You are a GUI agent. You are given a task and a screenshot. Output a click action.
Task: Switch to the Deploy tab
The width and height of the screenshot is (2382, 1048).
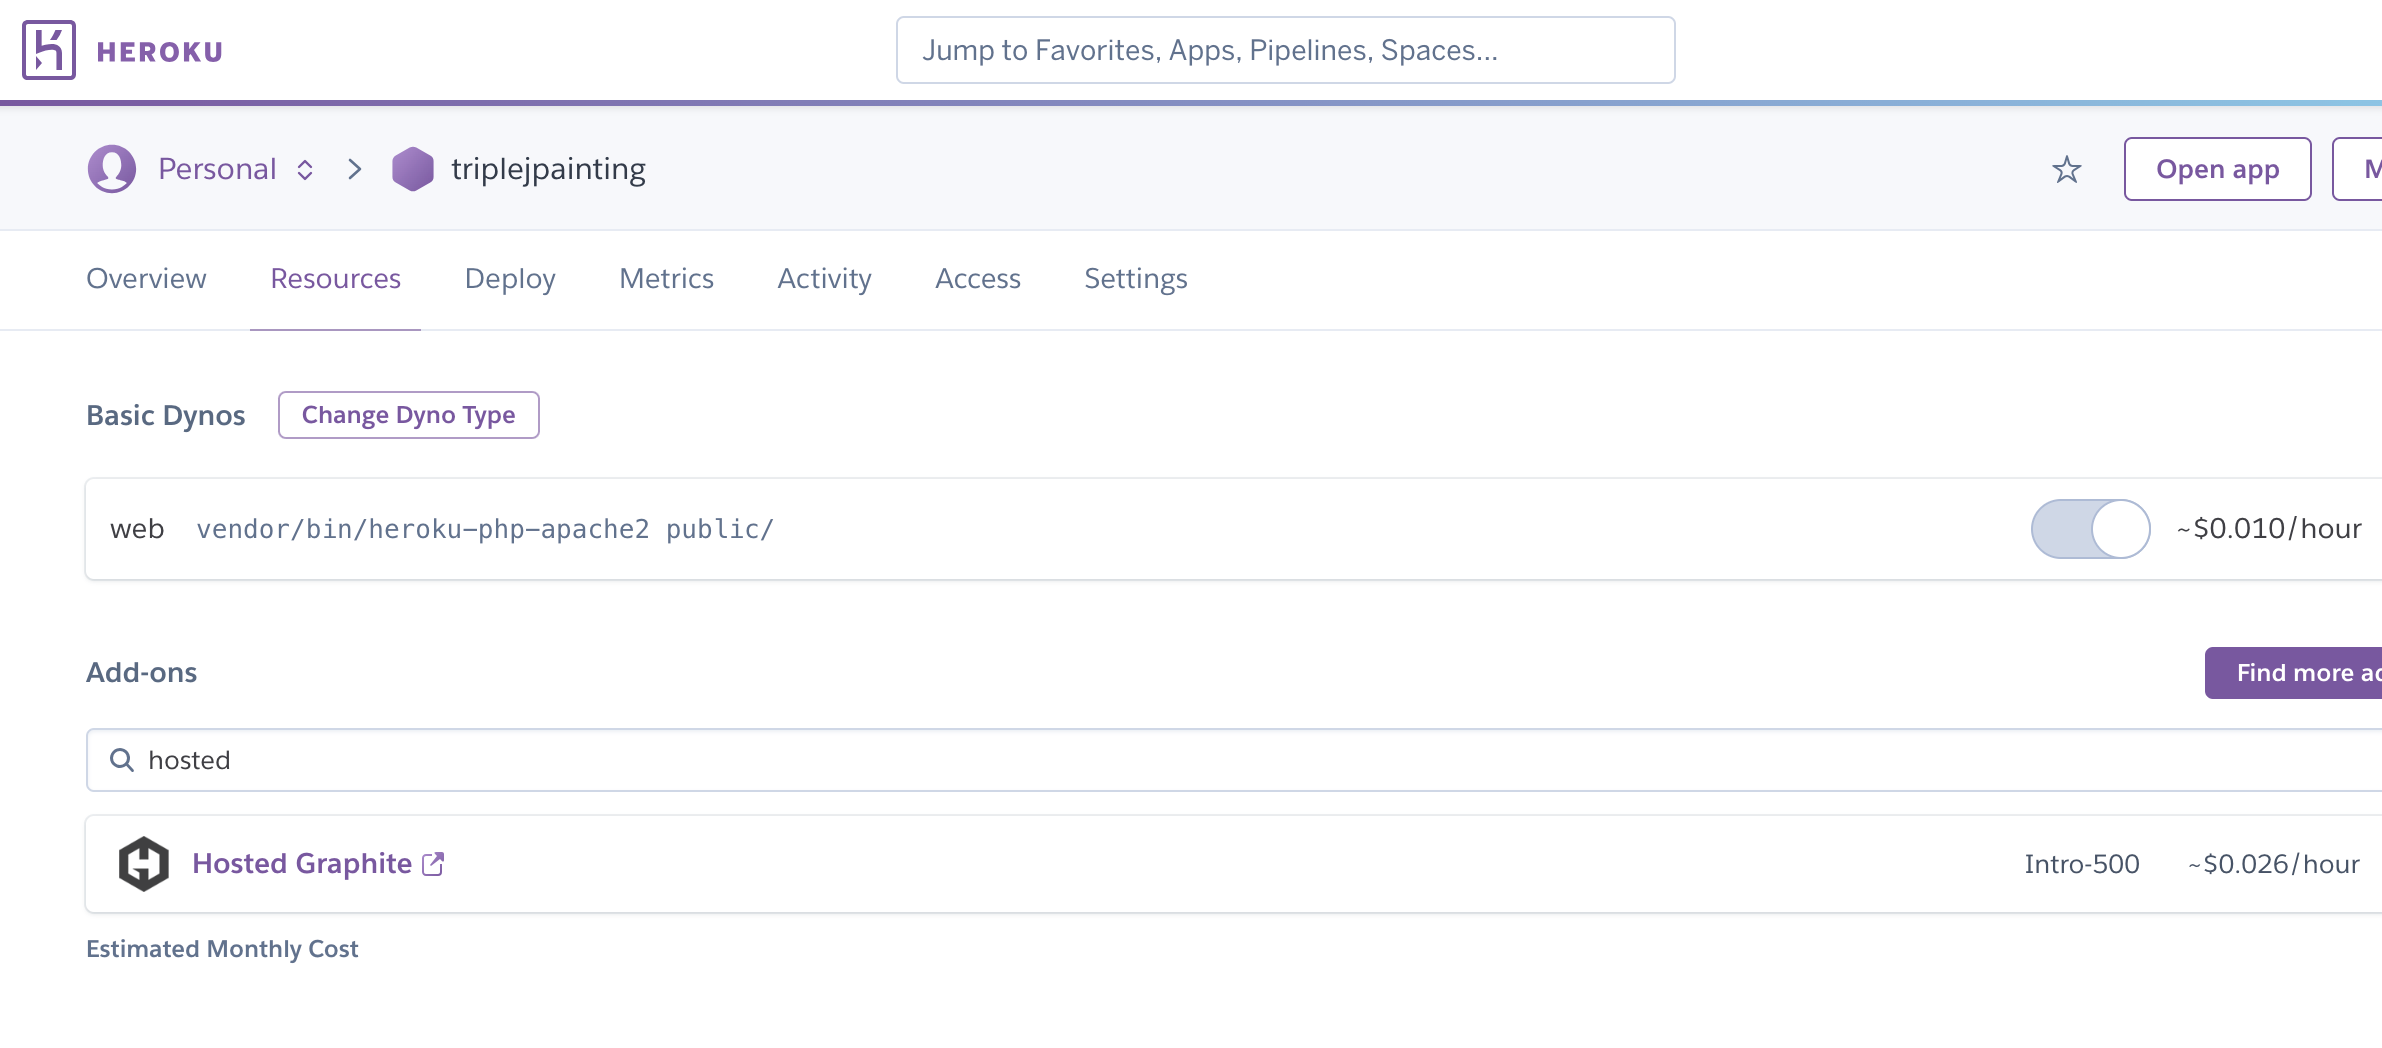[x=510, y=279]
